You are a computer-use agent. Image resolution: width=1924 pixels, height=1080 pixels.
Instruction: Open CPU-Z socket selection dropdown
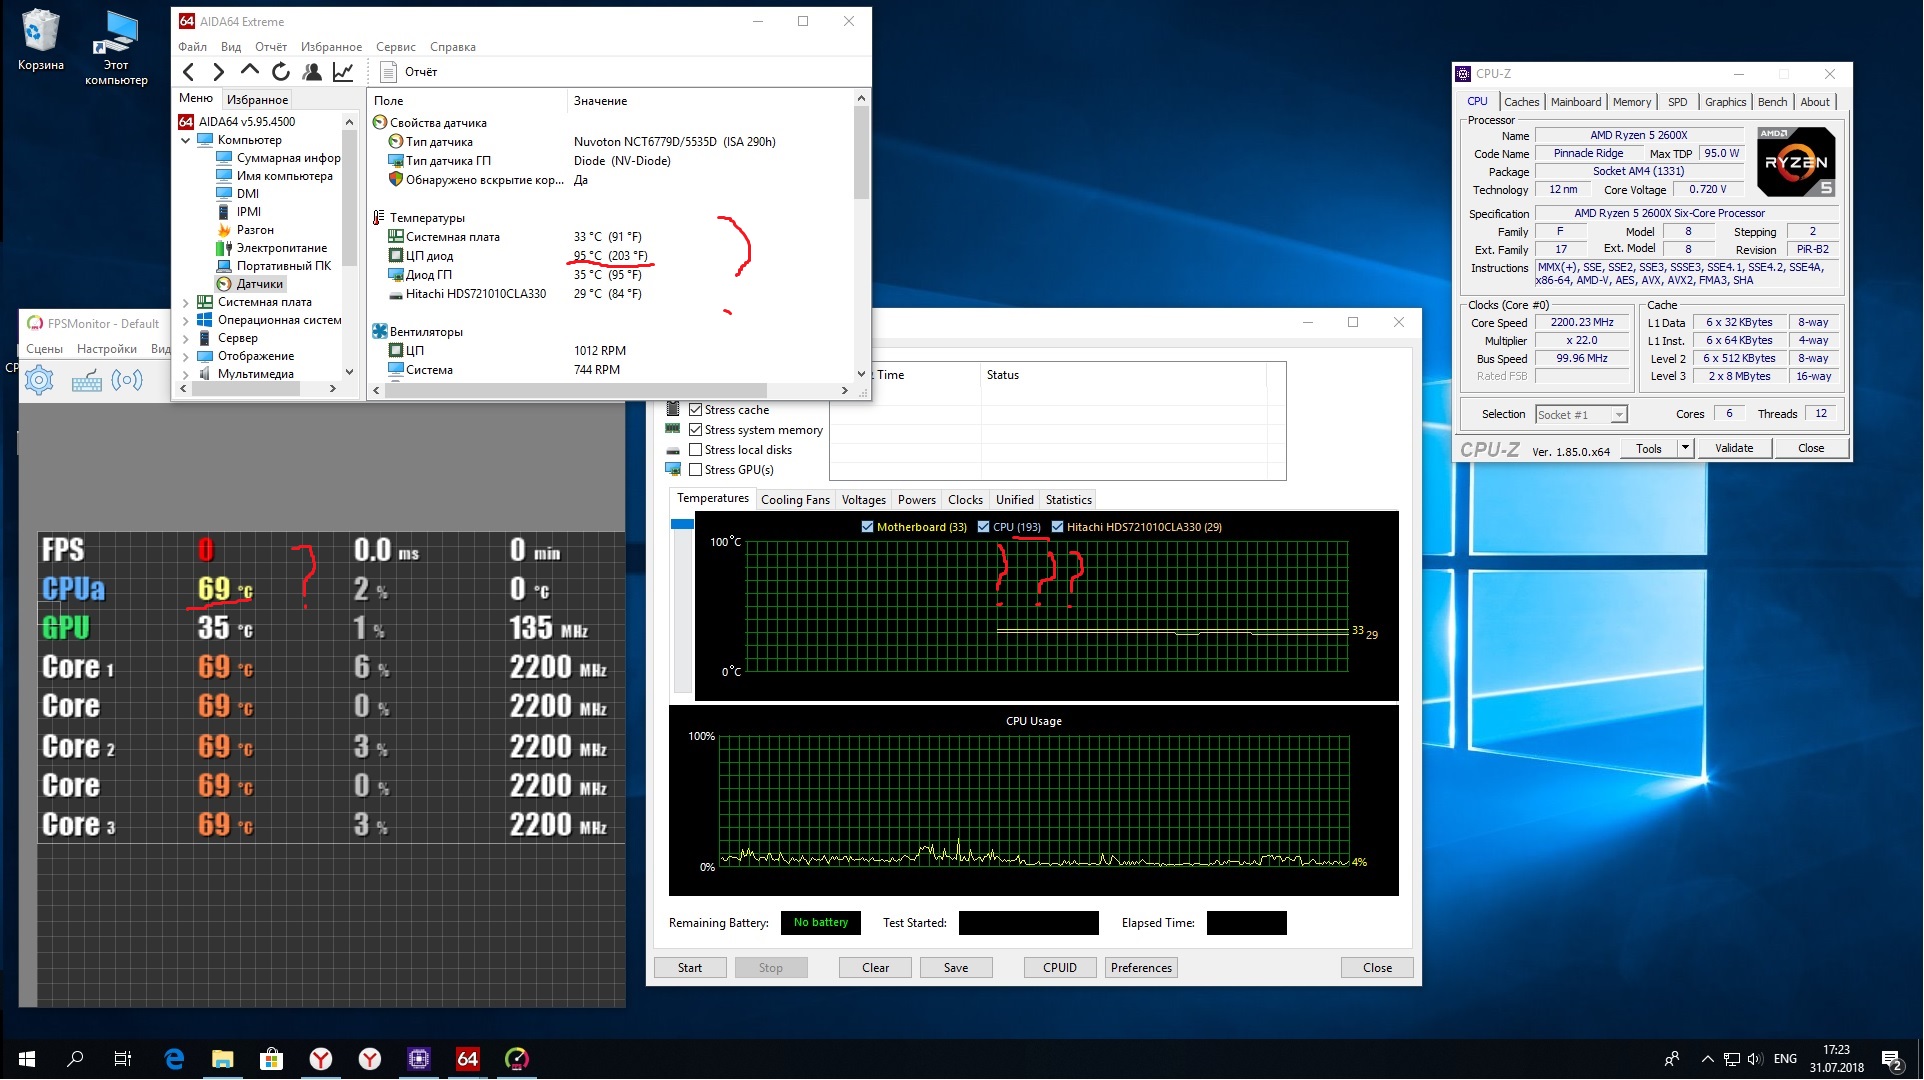click(x=1618, y=415)
